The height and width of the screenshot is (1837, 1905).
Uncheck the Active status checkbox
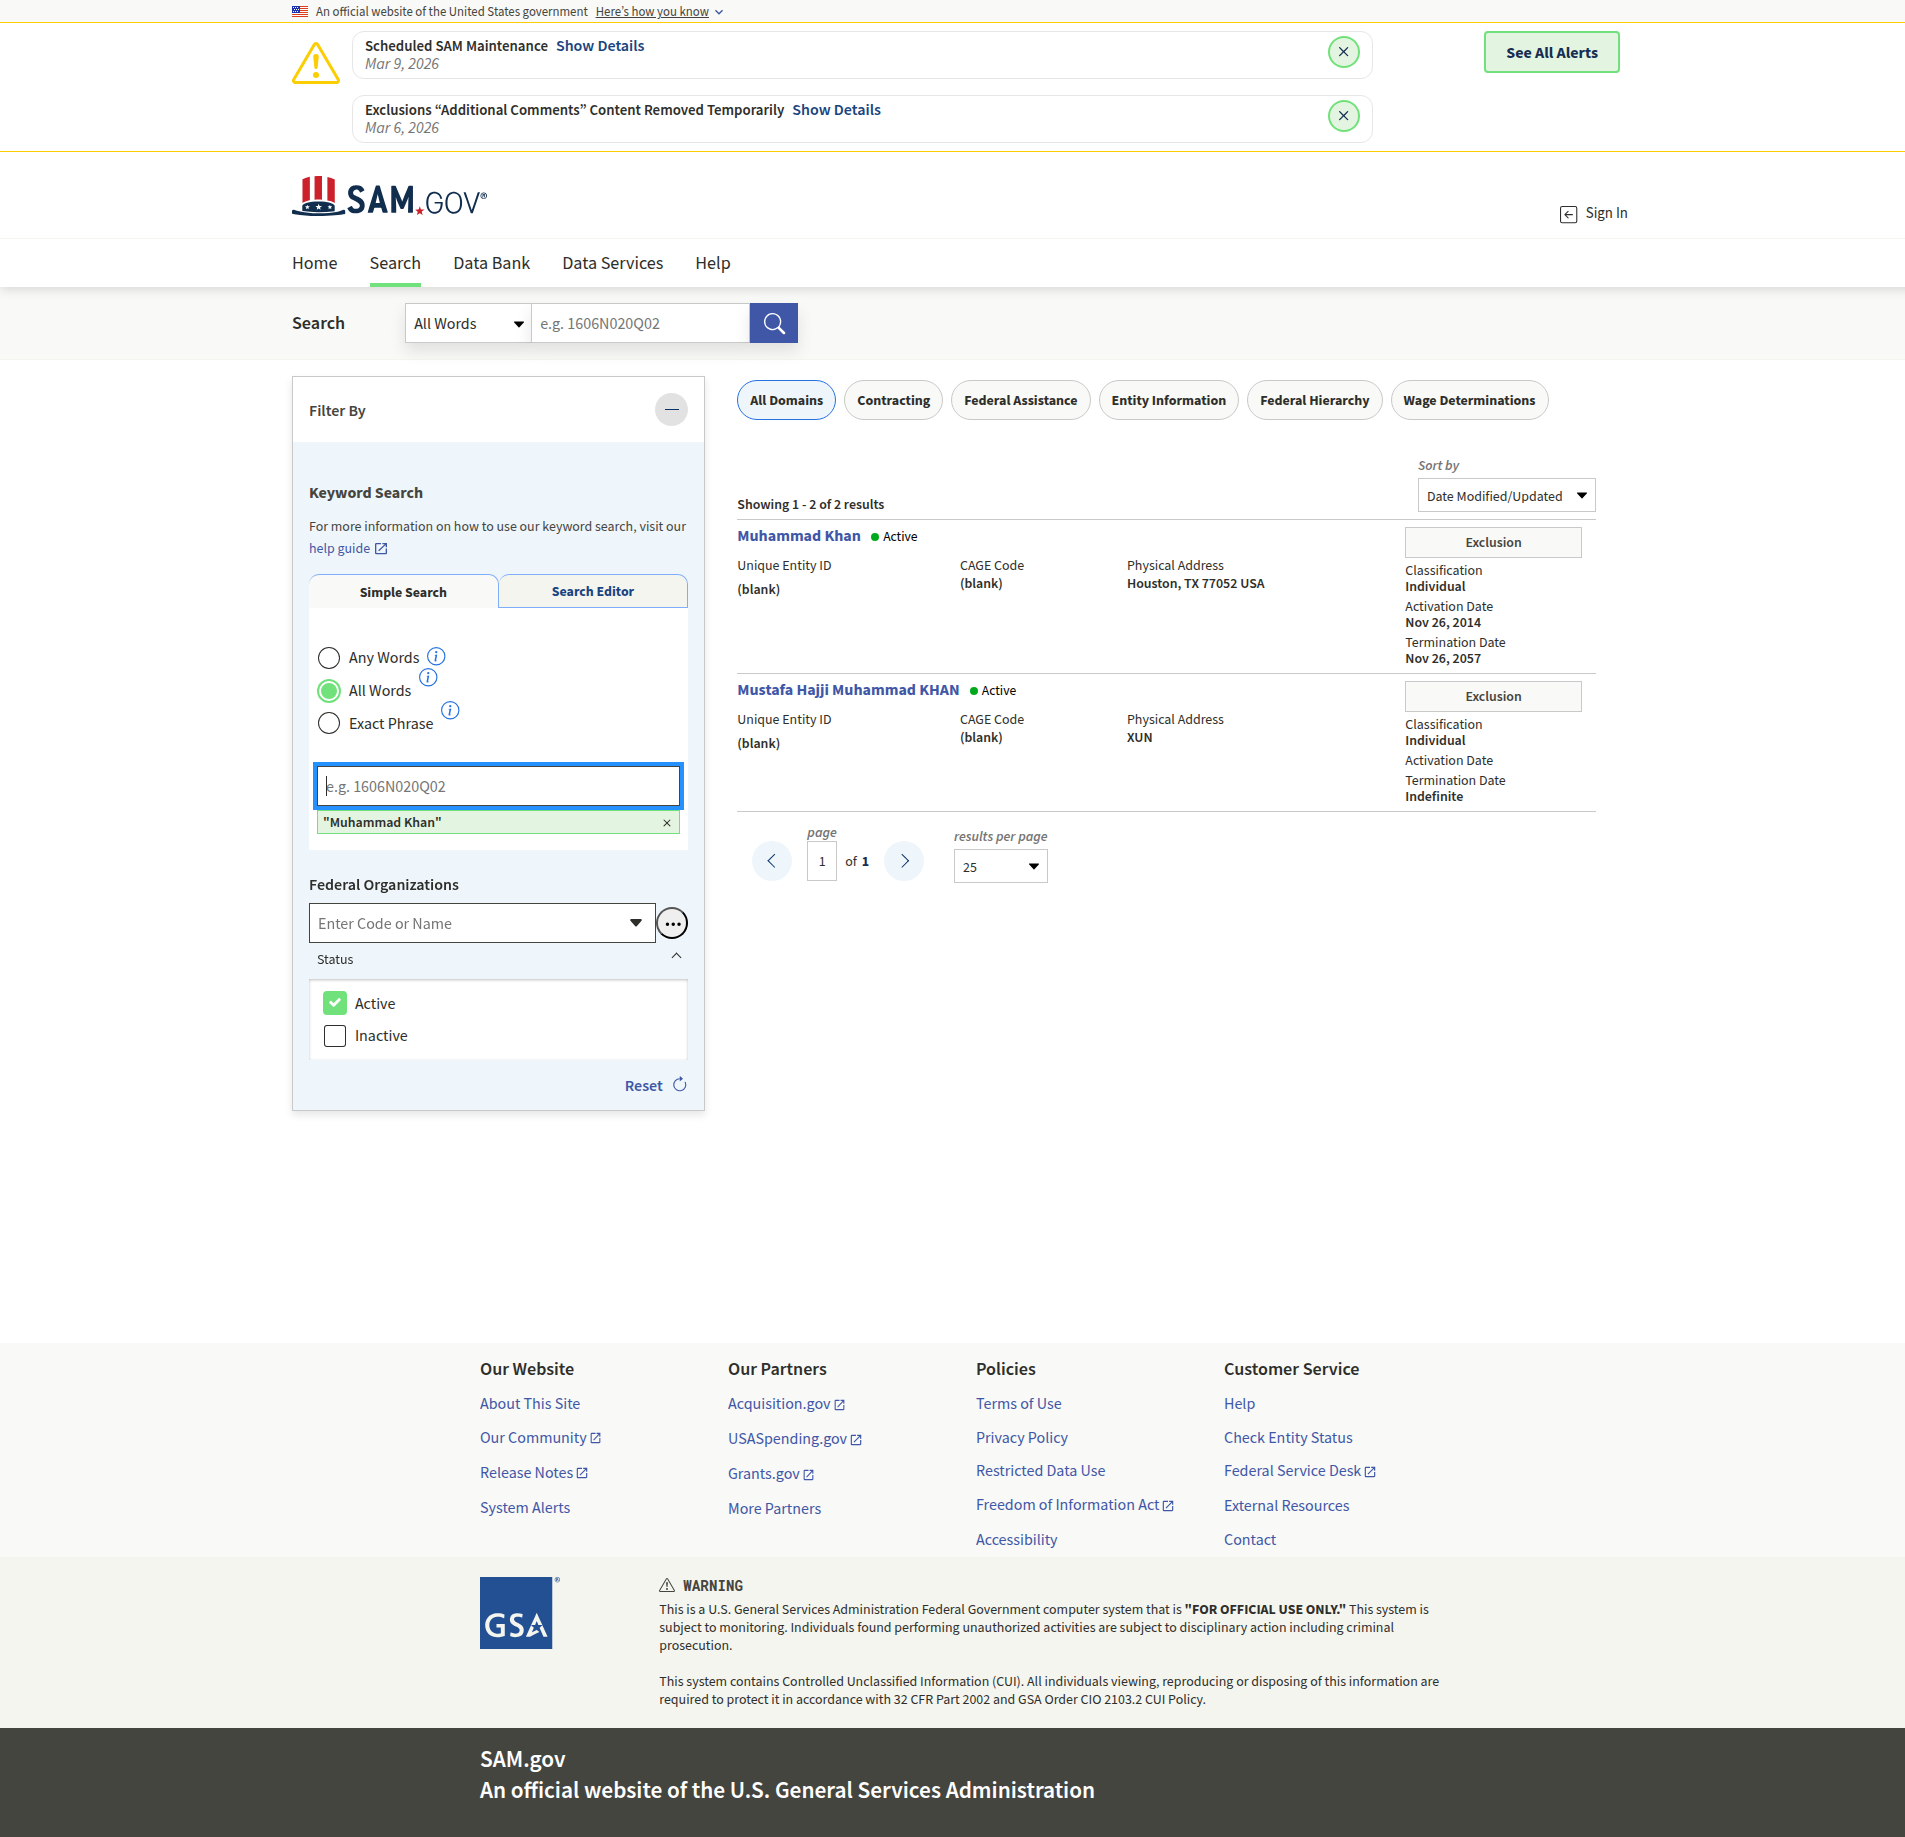(x=335, y=1003)
